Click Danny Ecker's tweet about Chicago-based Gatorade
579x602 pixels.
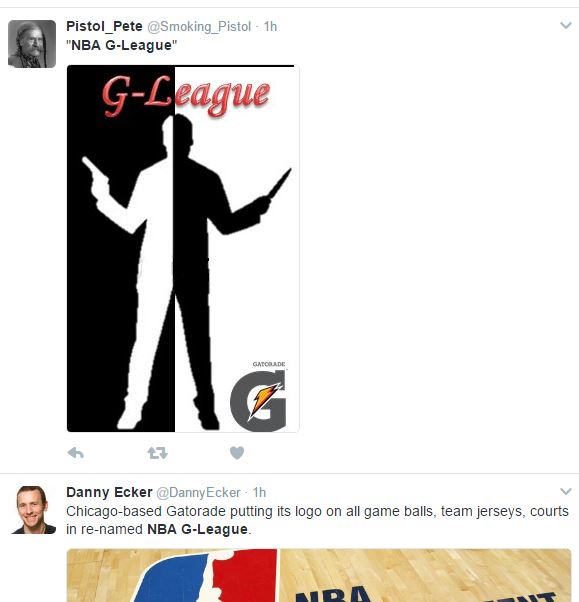pos(317,520)
